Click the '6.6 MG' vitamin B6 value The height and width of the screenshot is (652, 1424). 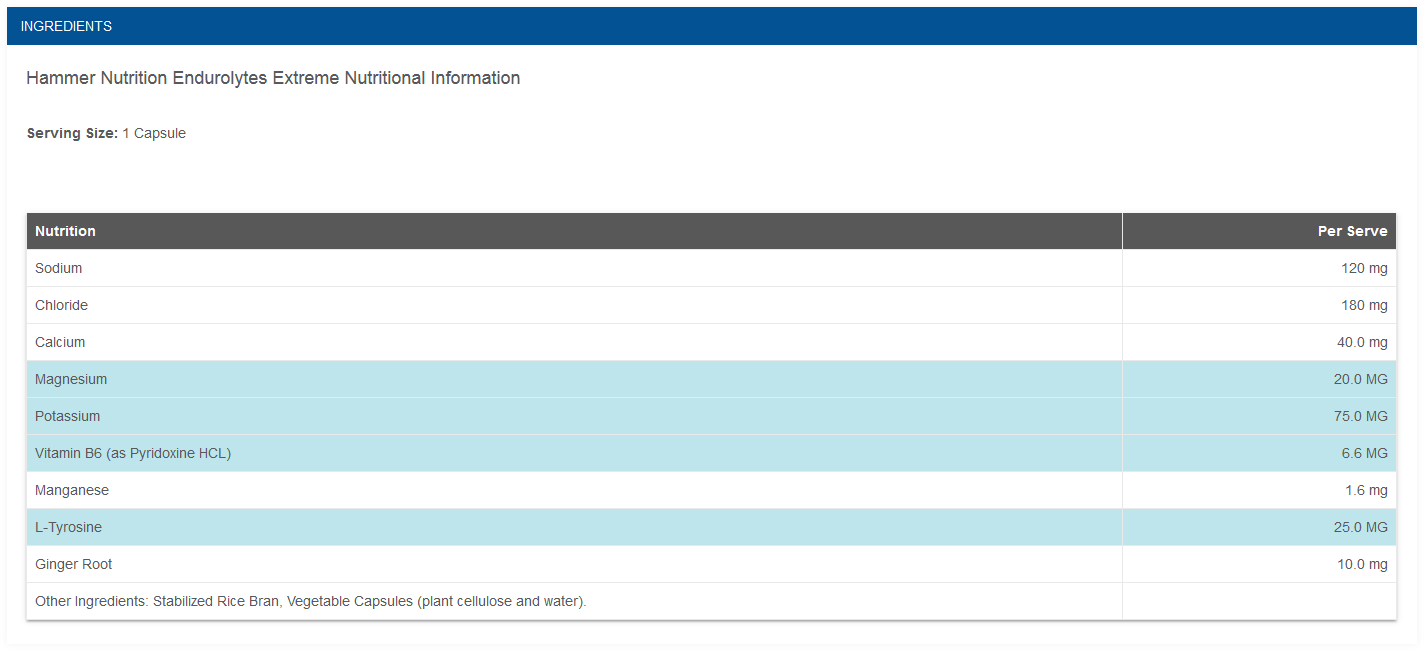point(1365,453)
